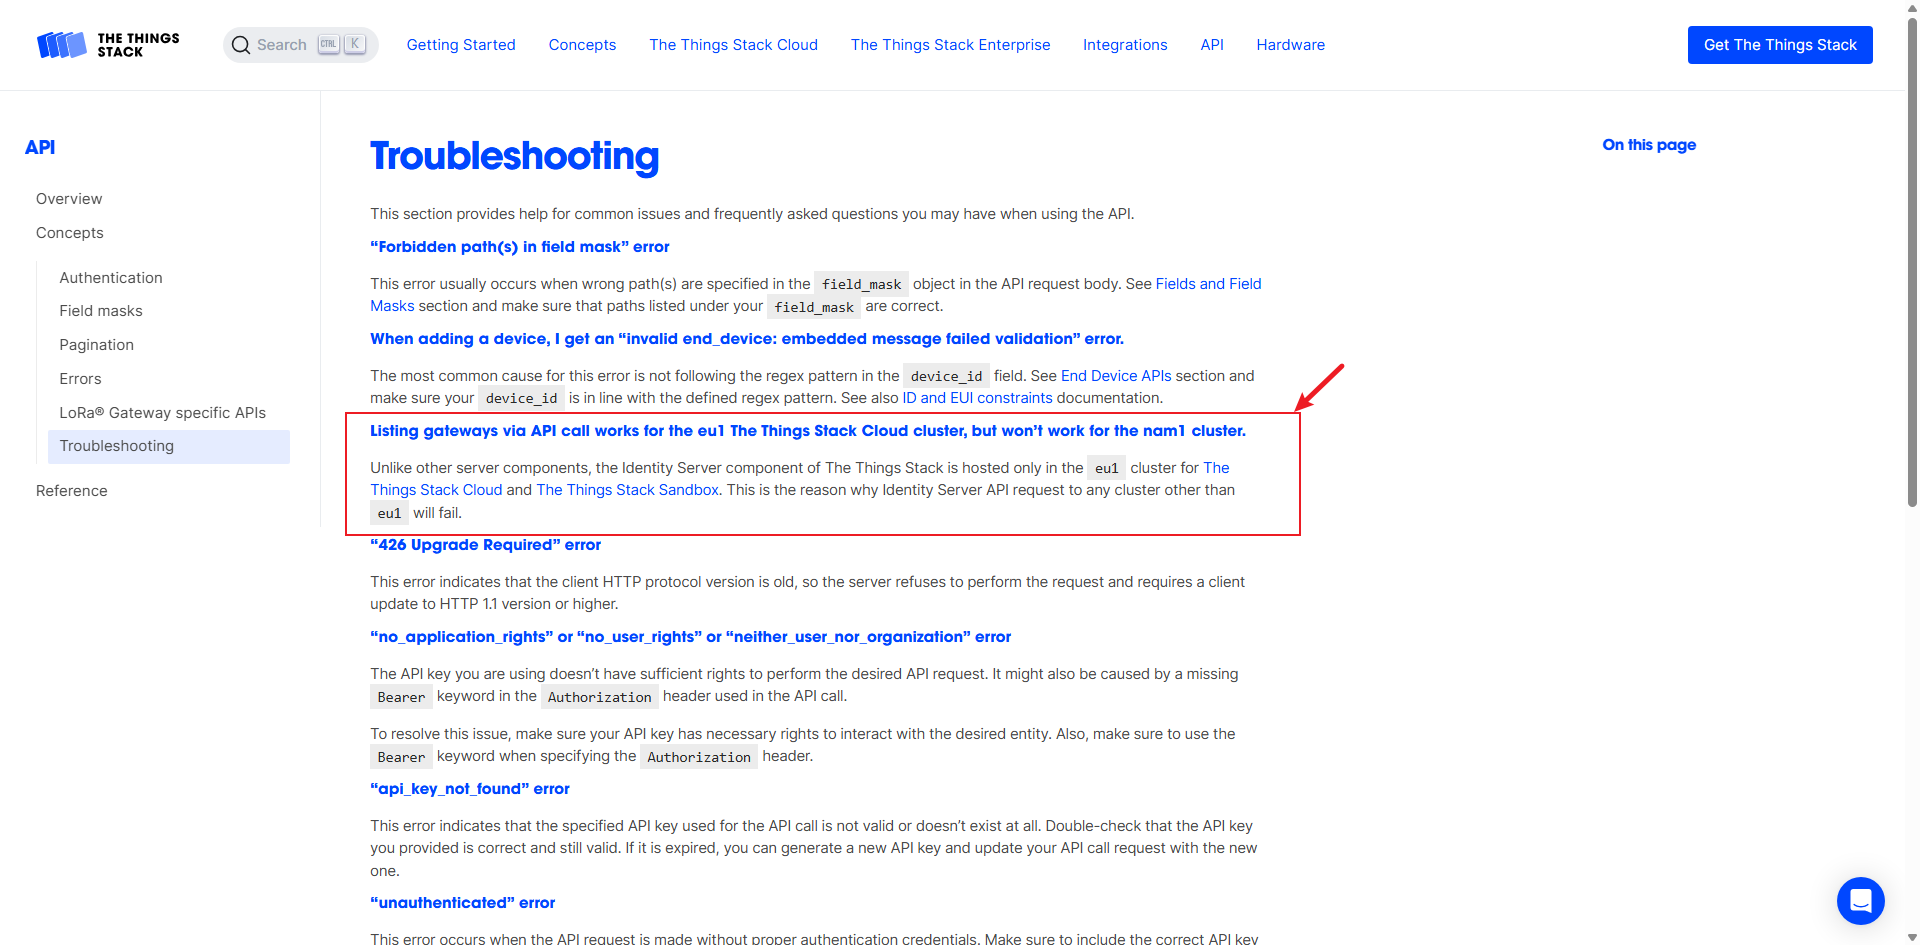This screenshot has width=1920, height=945.
Task: Open Authentication sidebar item
Action: 111,278
